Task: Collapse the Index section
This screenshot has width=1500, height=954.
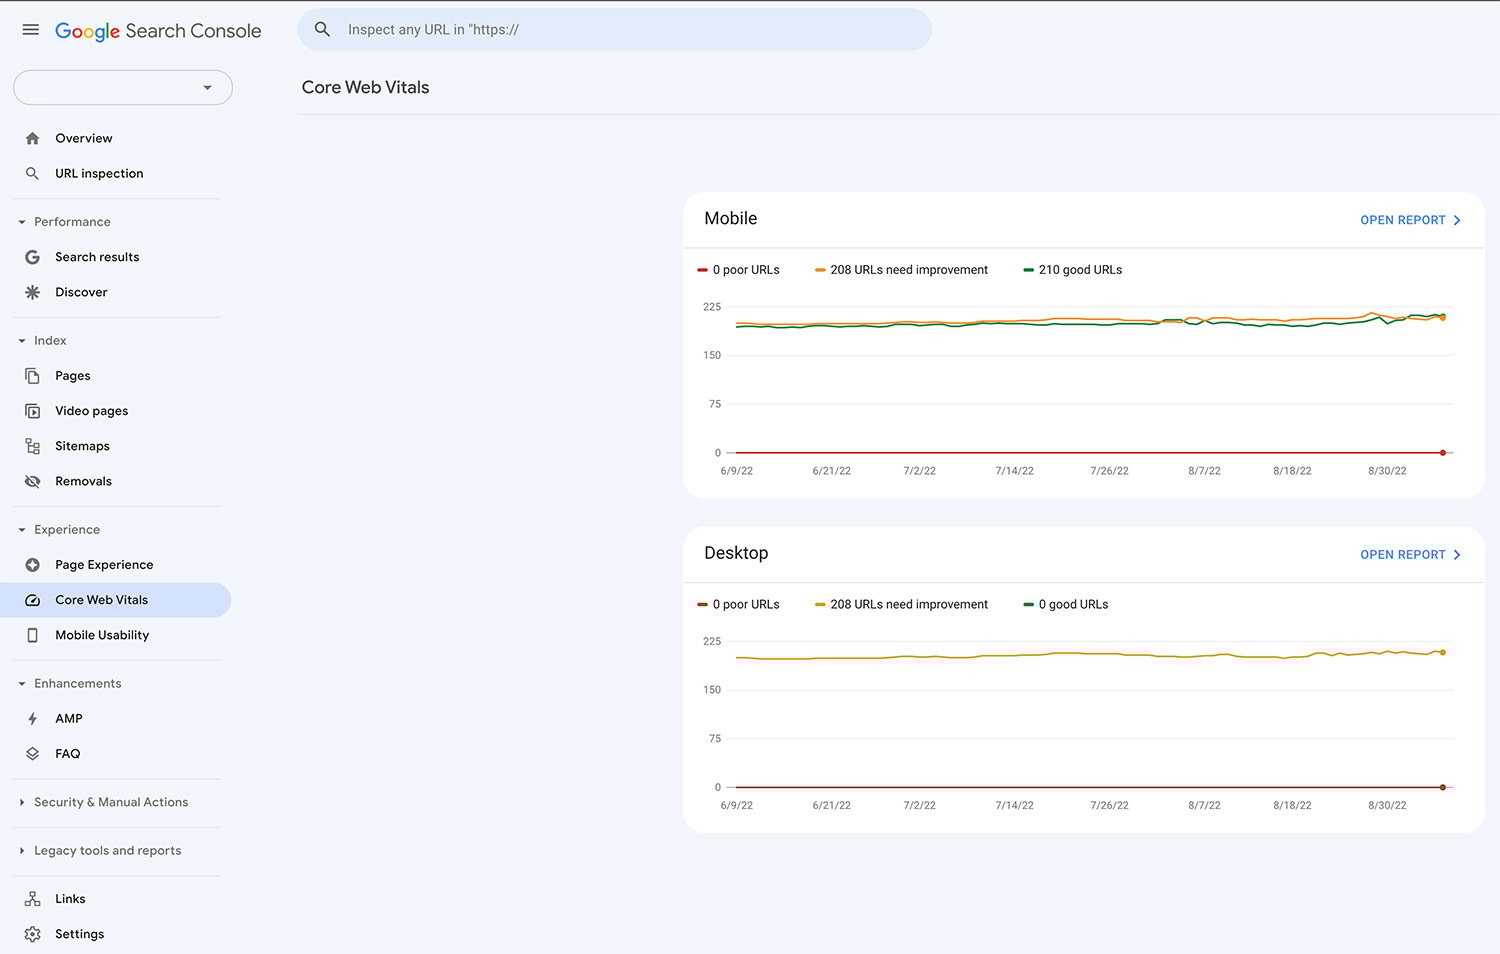Action: (x=22, y=341)
